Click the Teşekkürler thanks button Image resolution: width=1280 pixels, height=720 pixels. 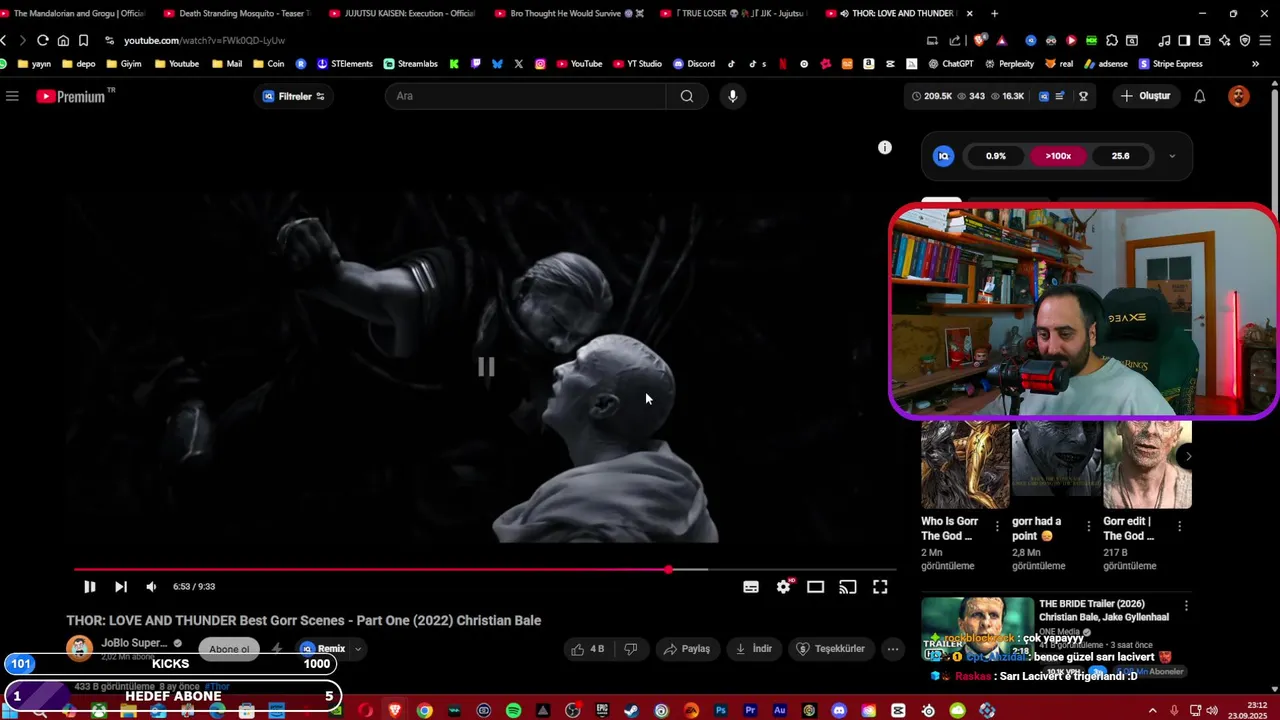tap(831, 649)
